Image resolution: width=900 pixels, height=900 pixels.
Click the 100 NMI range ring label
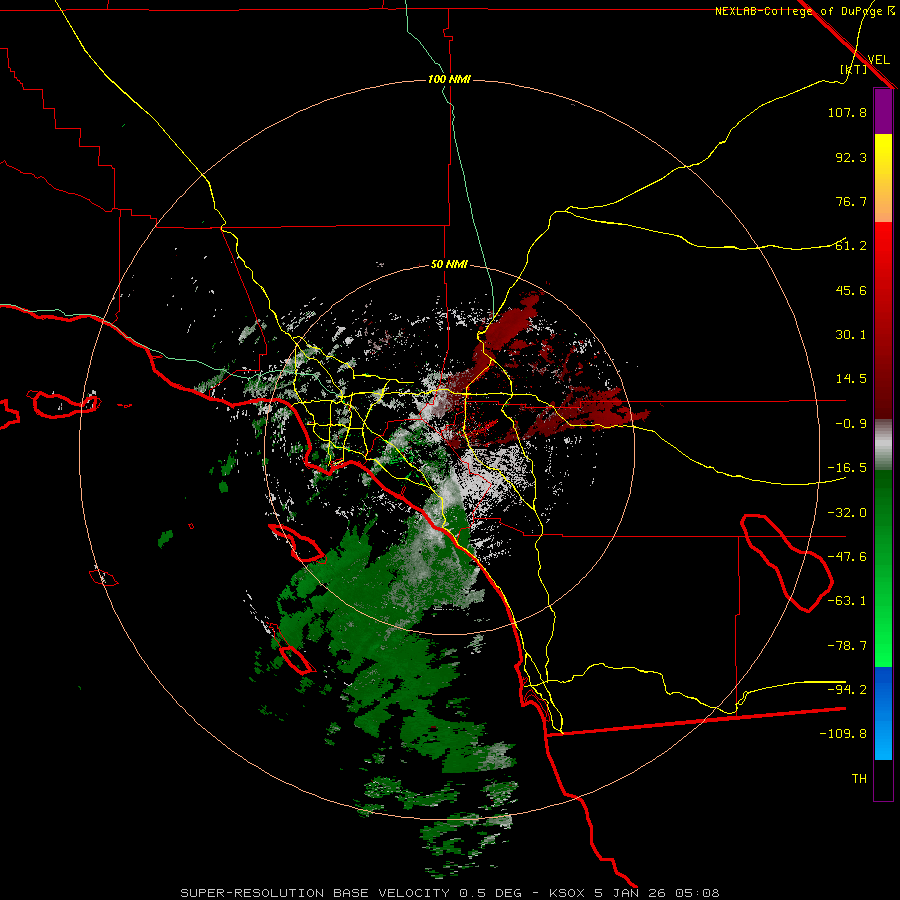(449, 79)
